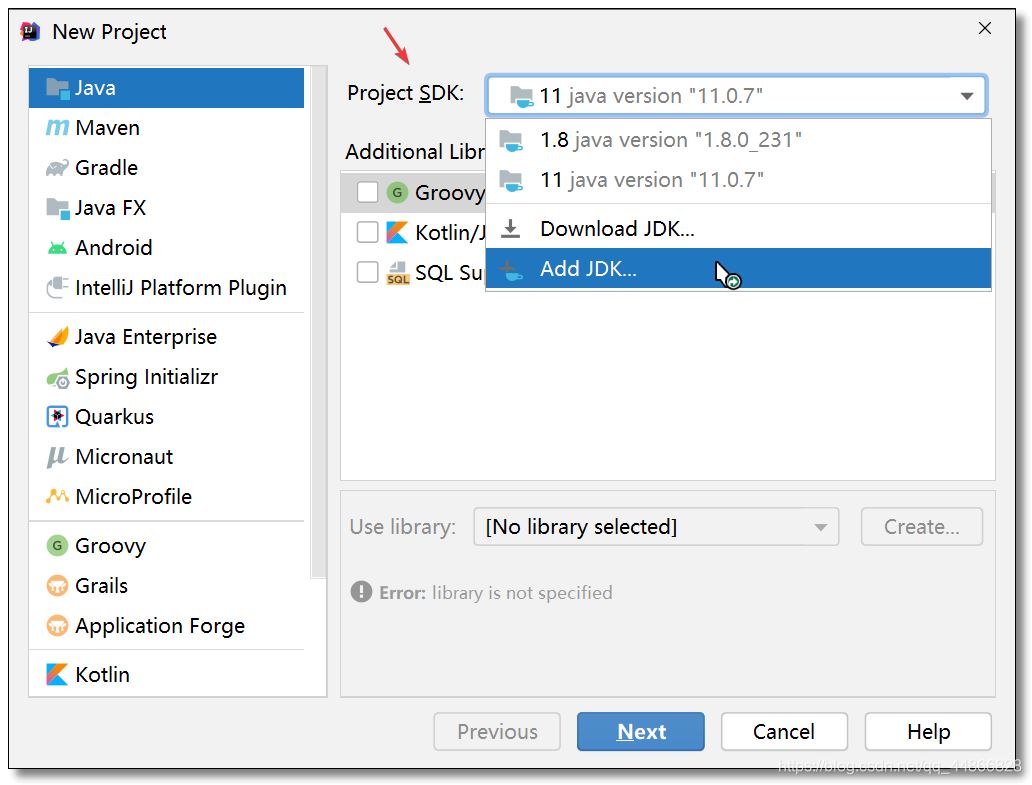1032x785 pixels.
Task: Tick the Kotlin/JVM library checkbox
Action: 367,232
